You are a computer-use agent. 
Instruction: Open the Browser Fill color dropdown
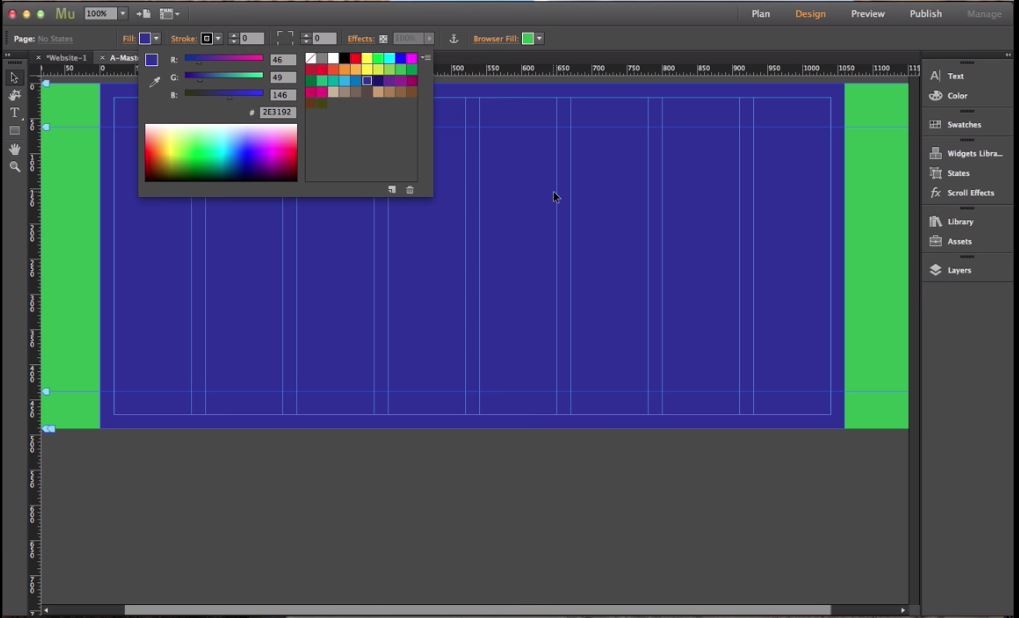539,39
